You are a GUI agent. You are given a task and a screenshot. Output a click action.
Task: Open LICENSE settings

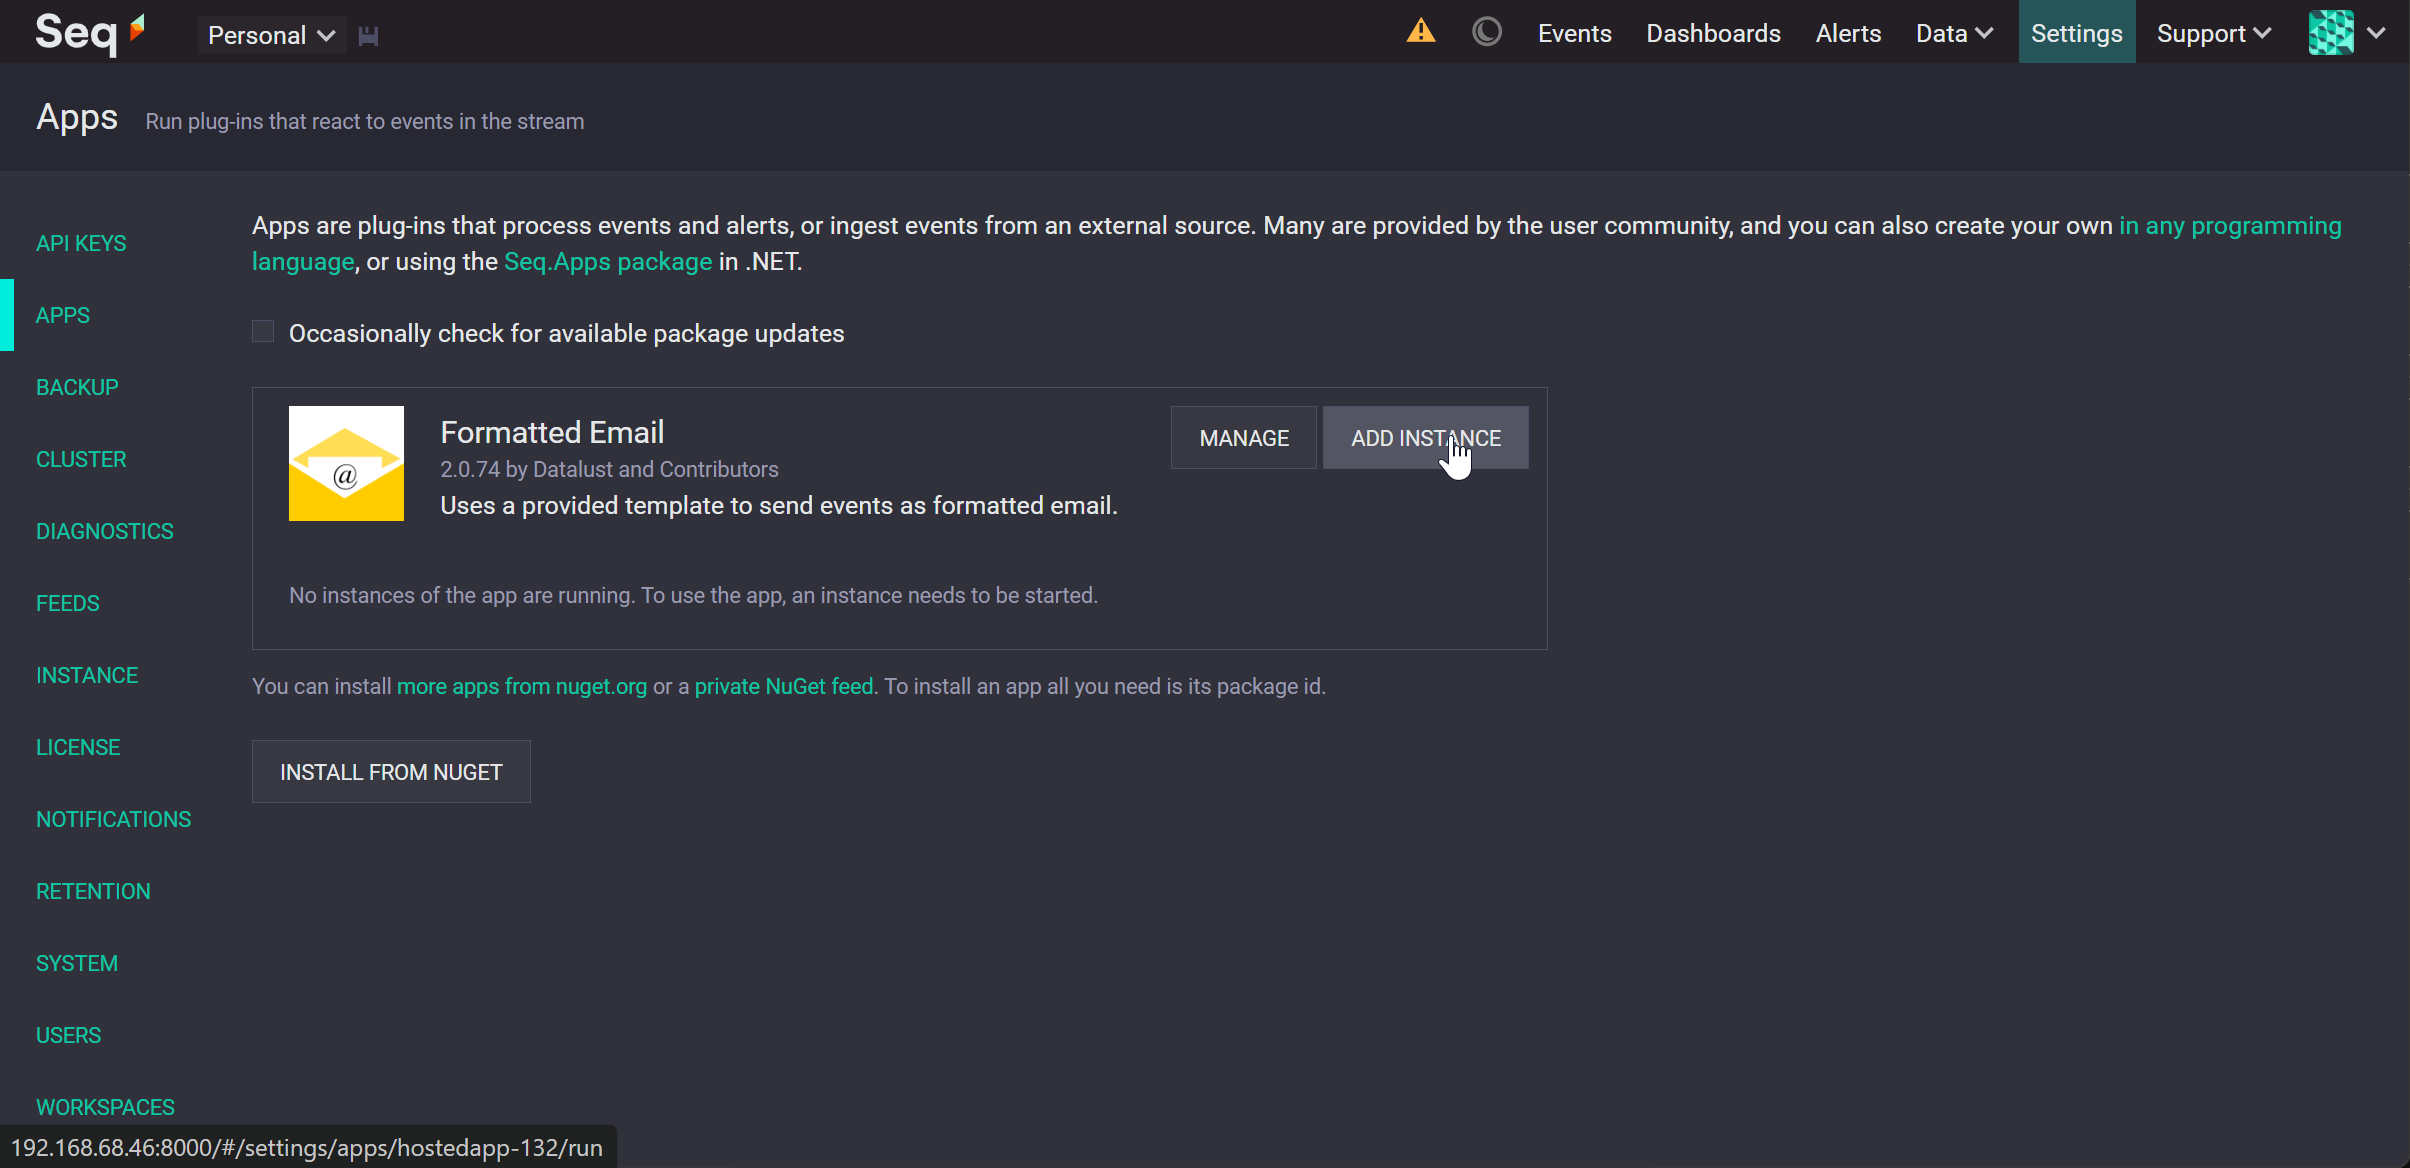point(78,747)
